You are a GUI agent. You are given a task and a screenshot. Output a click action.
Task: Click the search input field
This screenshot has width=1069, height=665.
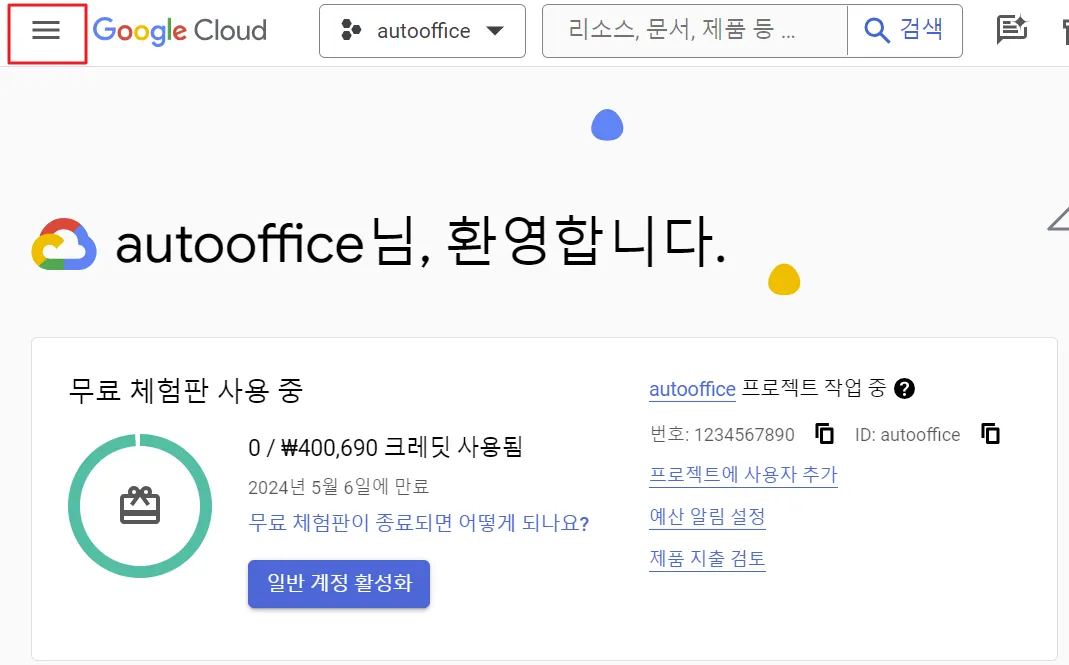tap(694, 31)
